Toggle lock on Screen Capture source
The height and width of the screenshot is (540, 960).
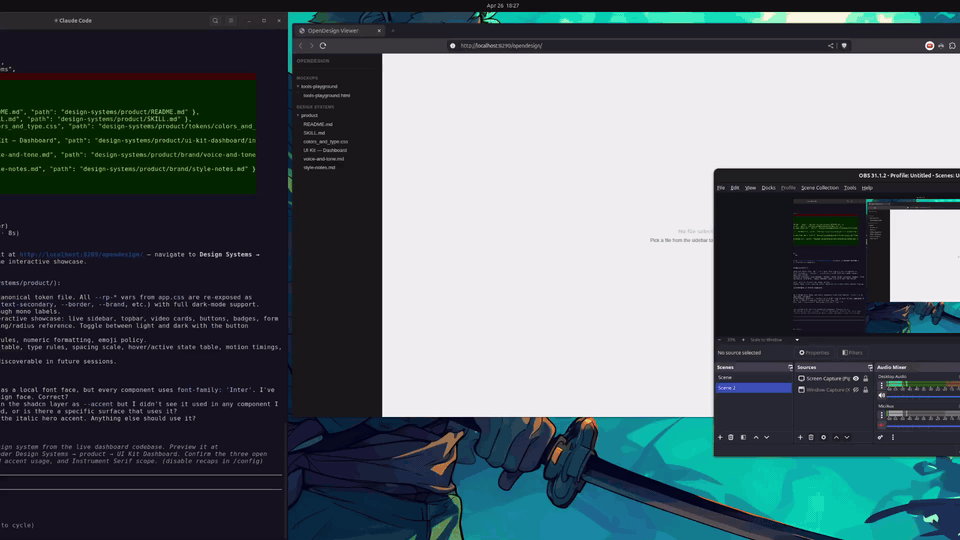(x=866, y=378)
